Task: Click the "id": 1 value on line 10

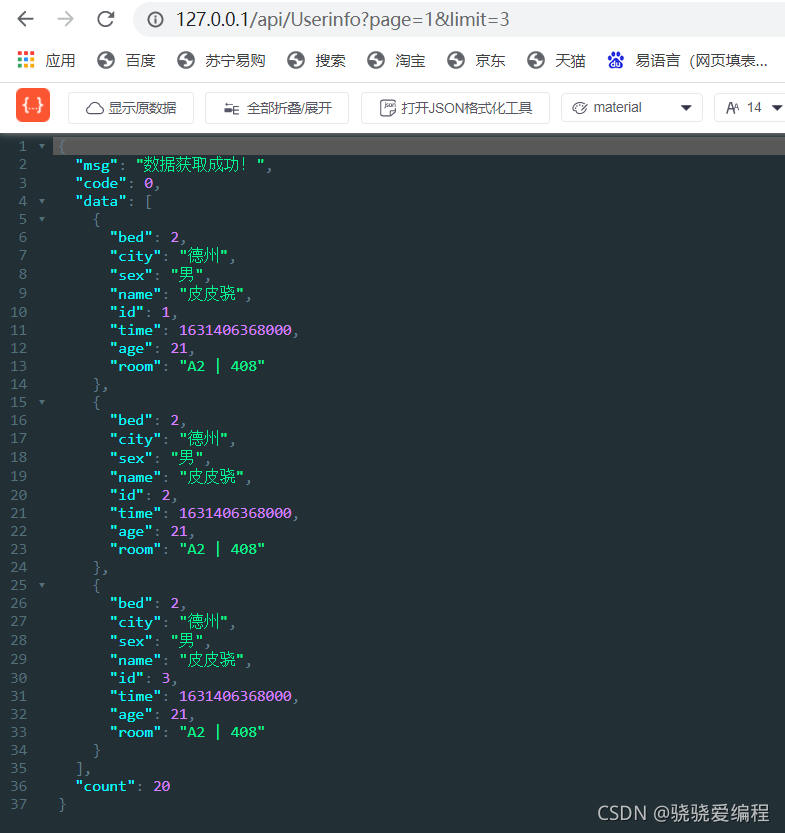Action: [x=166, y=312]
